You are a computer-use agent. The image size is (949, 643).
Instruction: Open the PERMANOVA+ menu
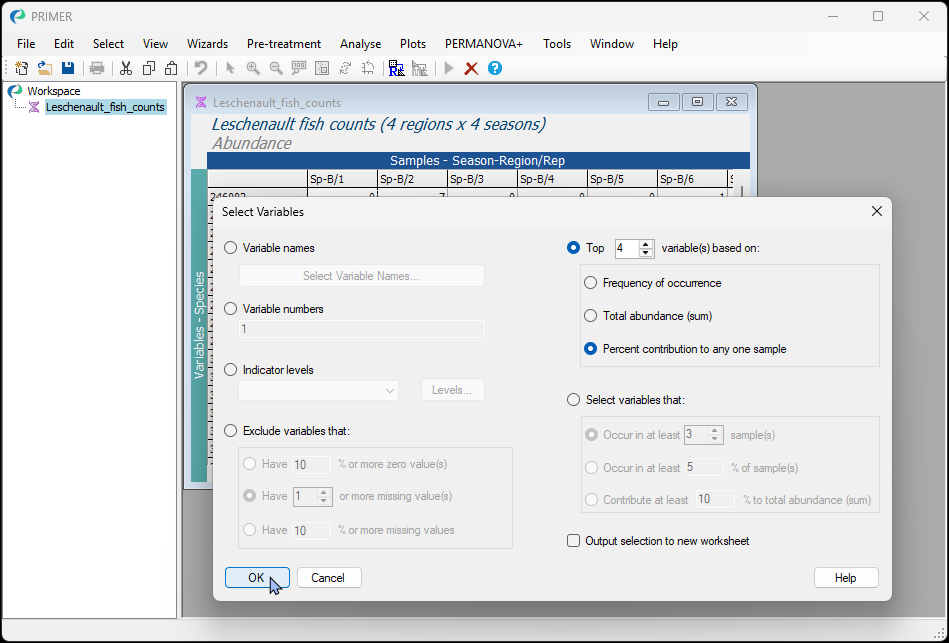point(484,44)
